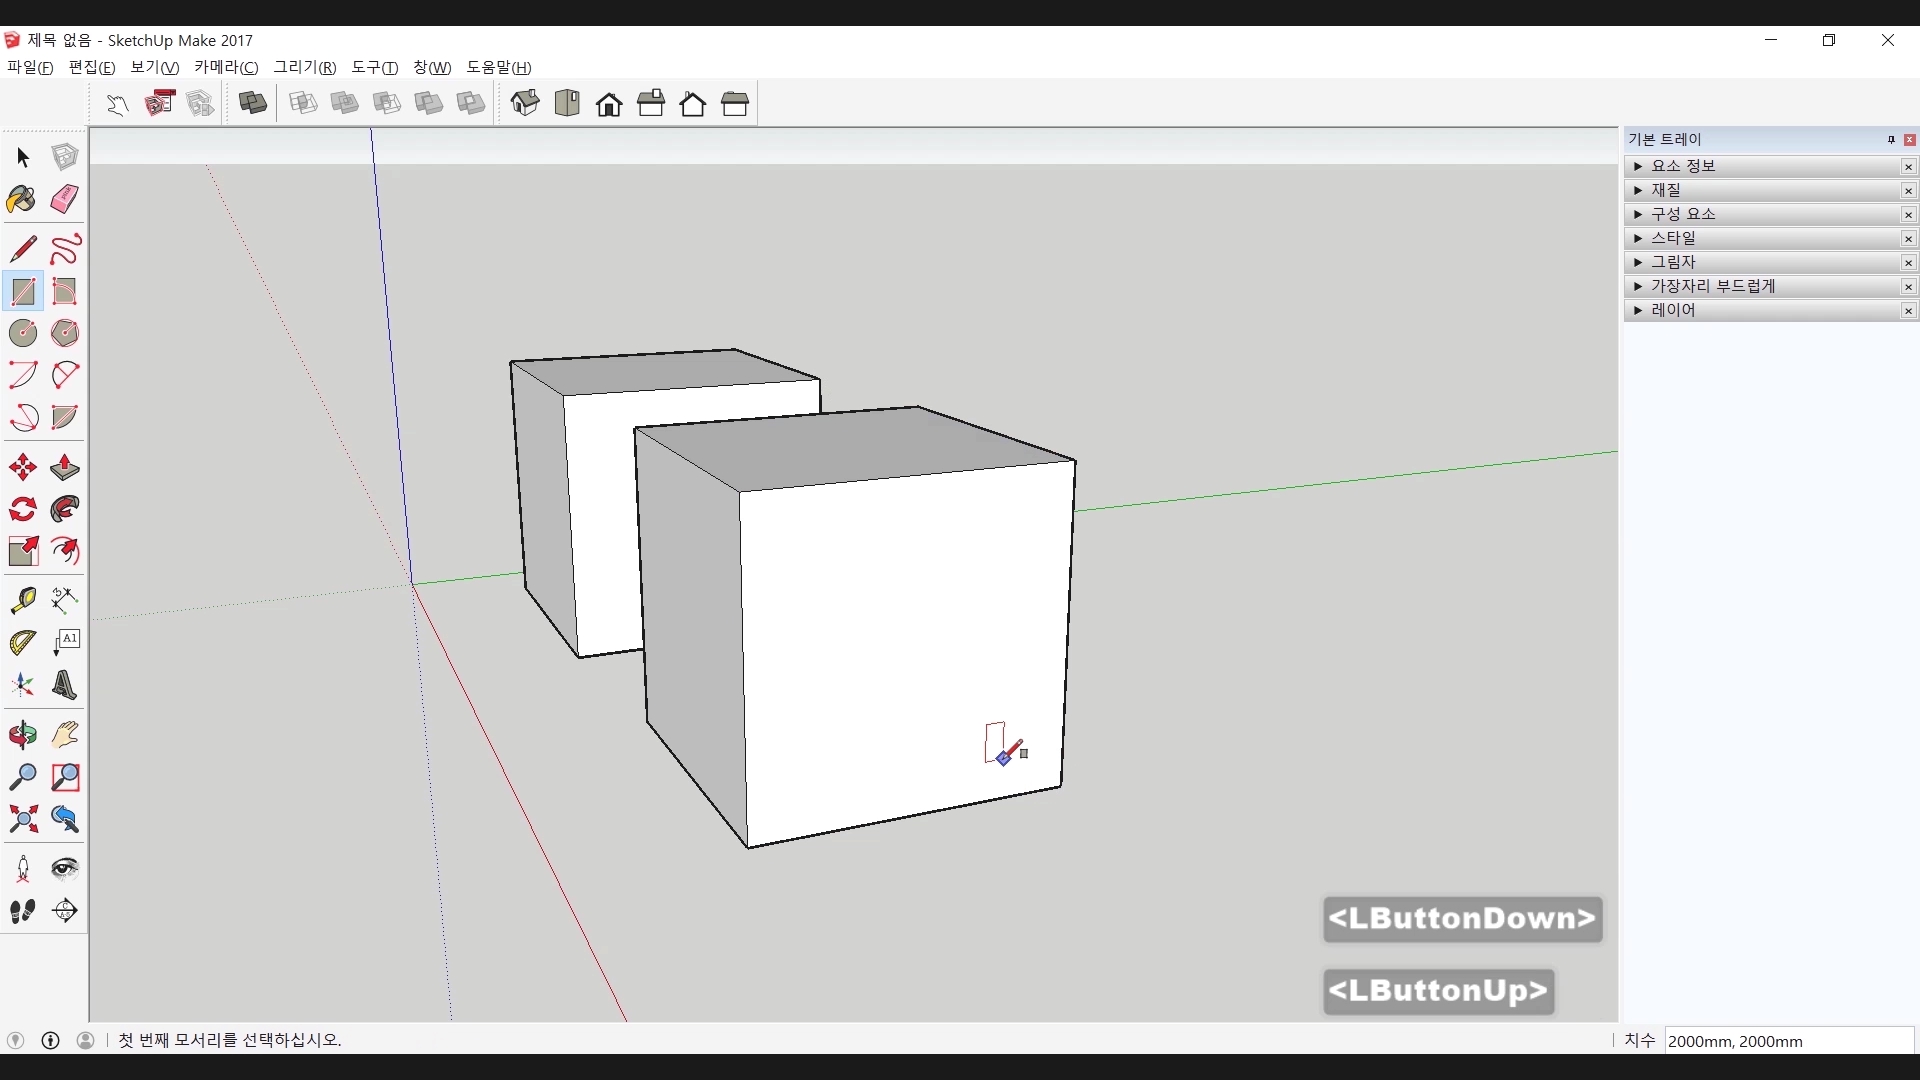This screenshot has height=1080, width=1920.
Task: Pin the default tray panel
Action: tap(1891, 140)
